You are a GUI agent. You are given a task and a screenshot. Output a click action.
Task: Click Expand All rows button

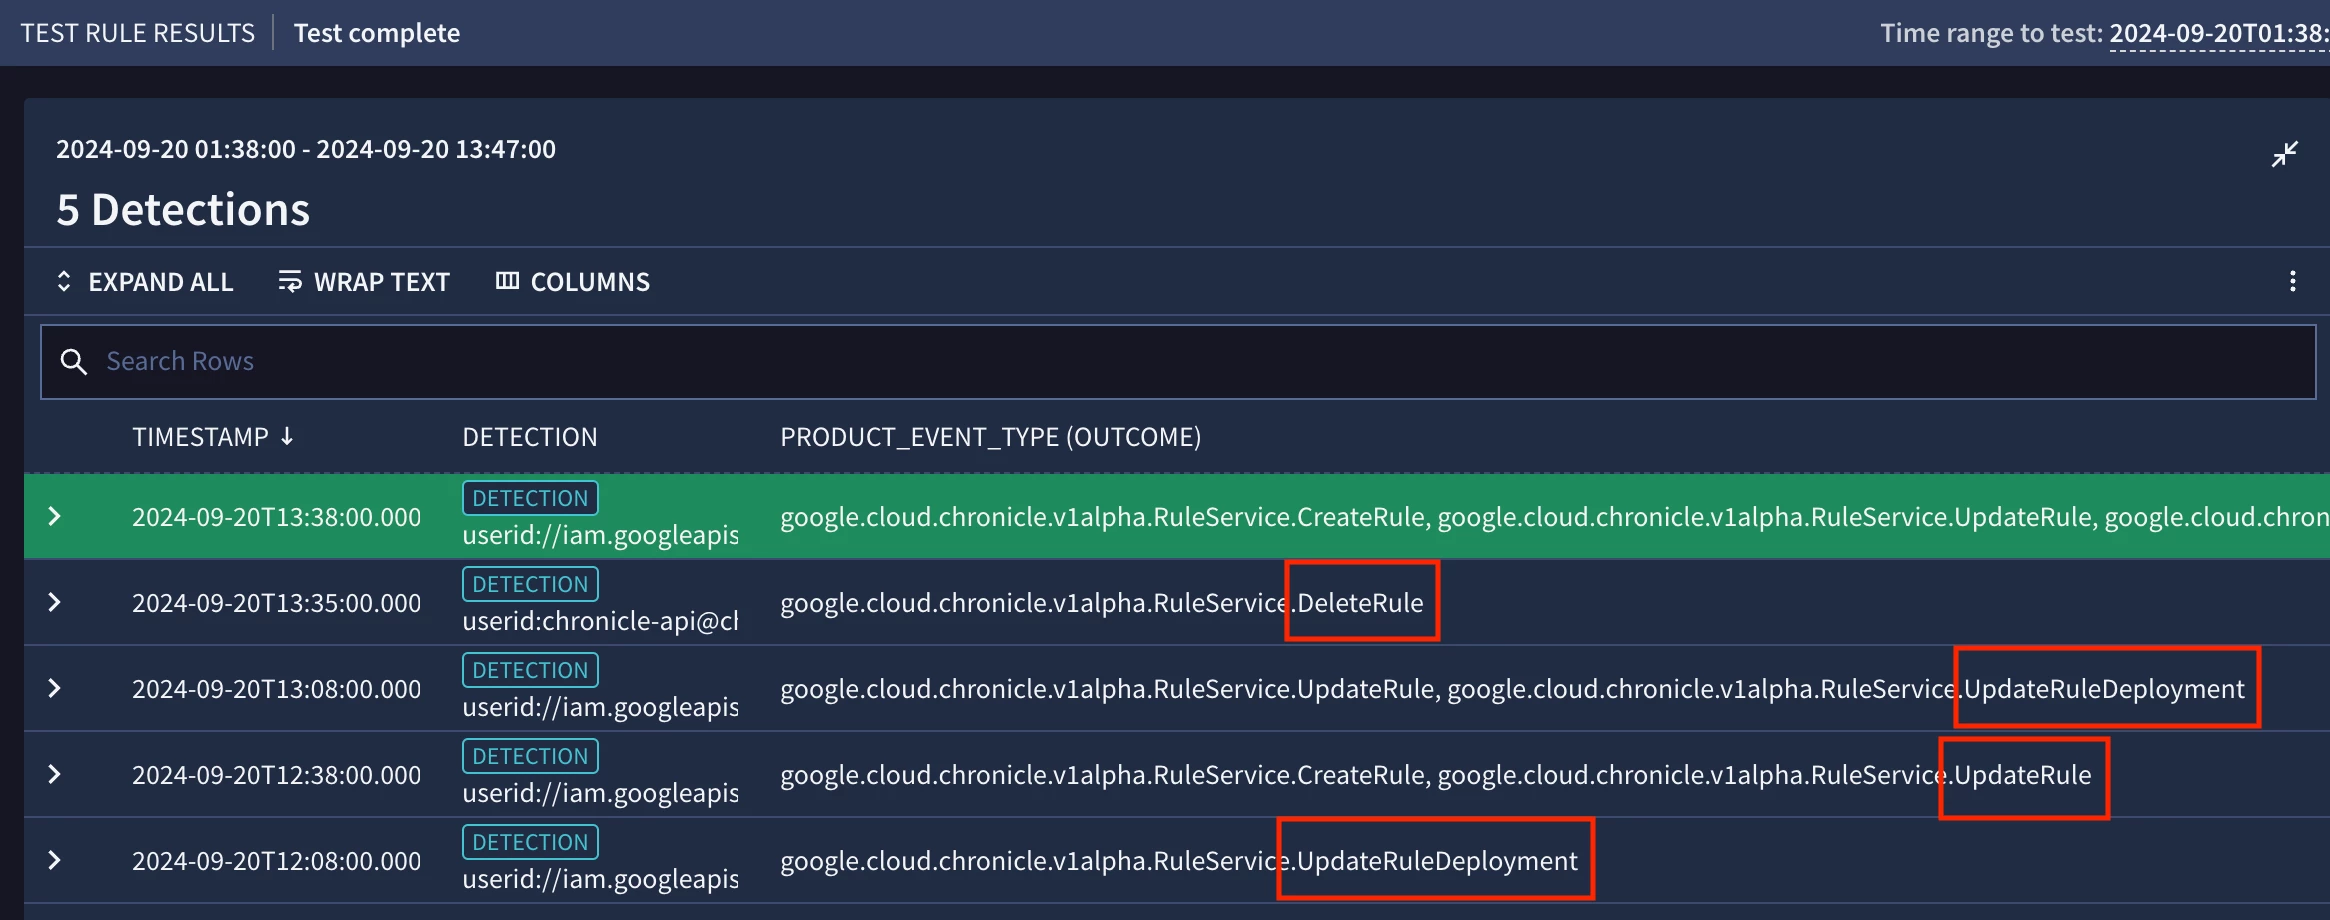144,282
